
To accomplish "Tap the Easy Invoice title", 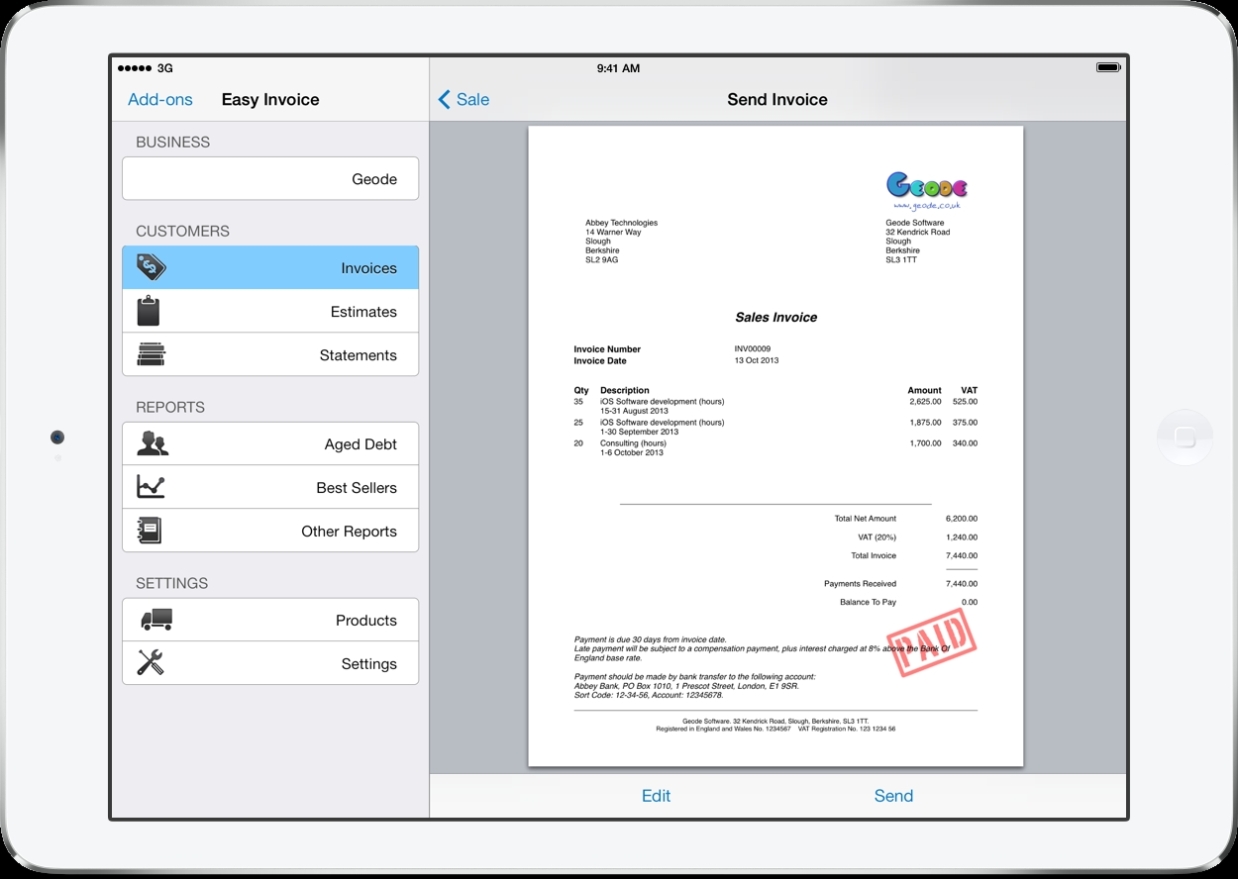I will click(x=270, y=100).
